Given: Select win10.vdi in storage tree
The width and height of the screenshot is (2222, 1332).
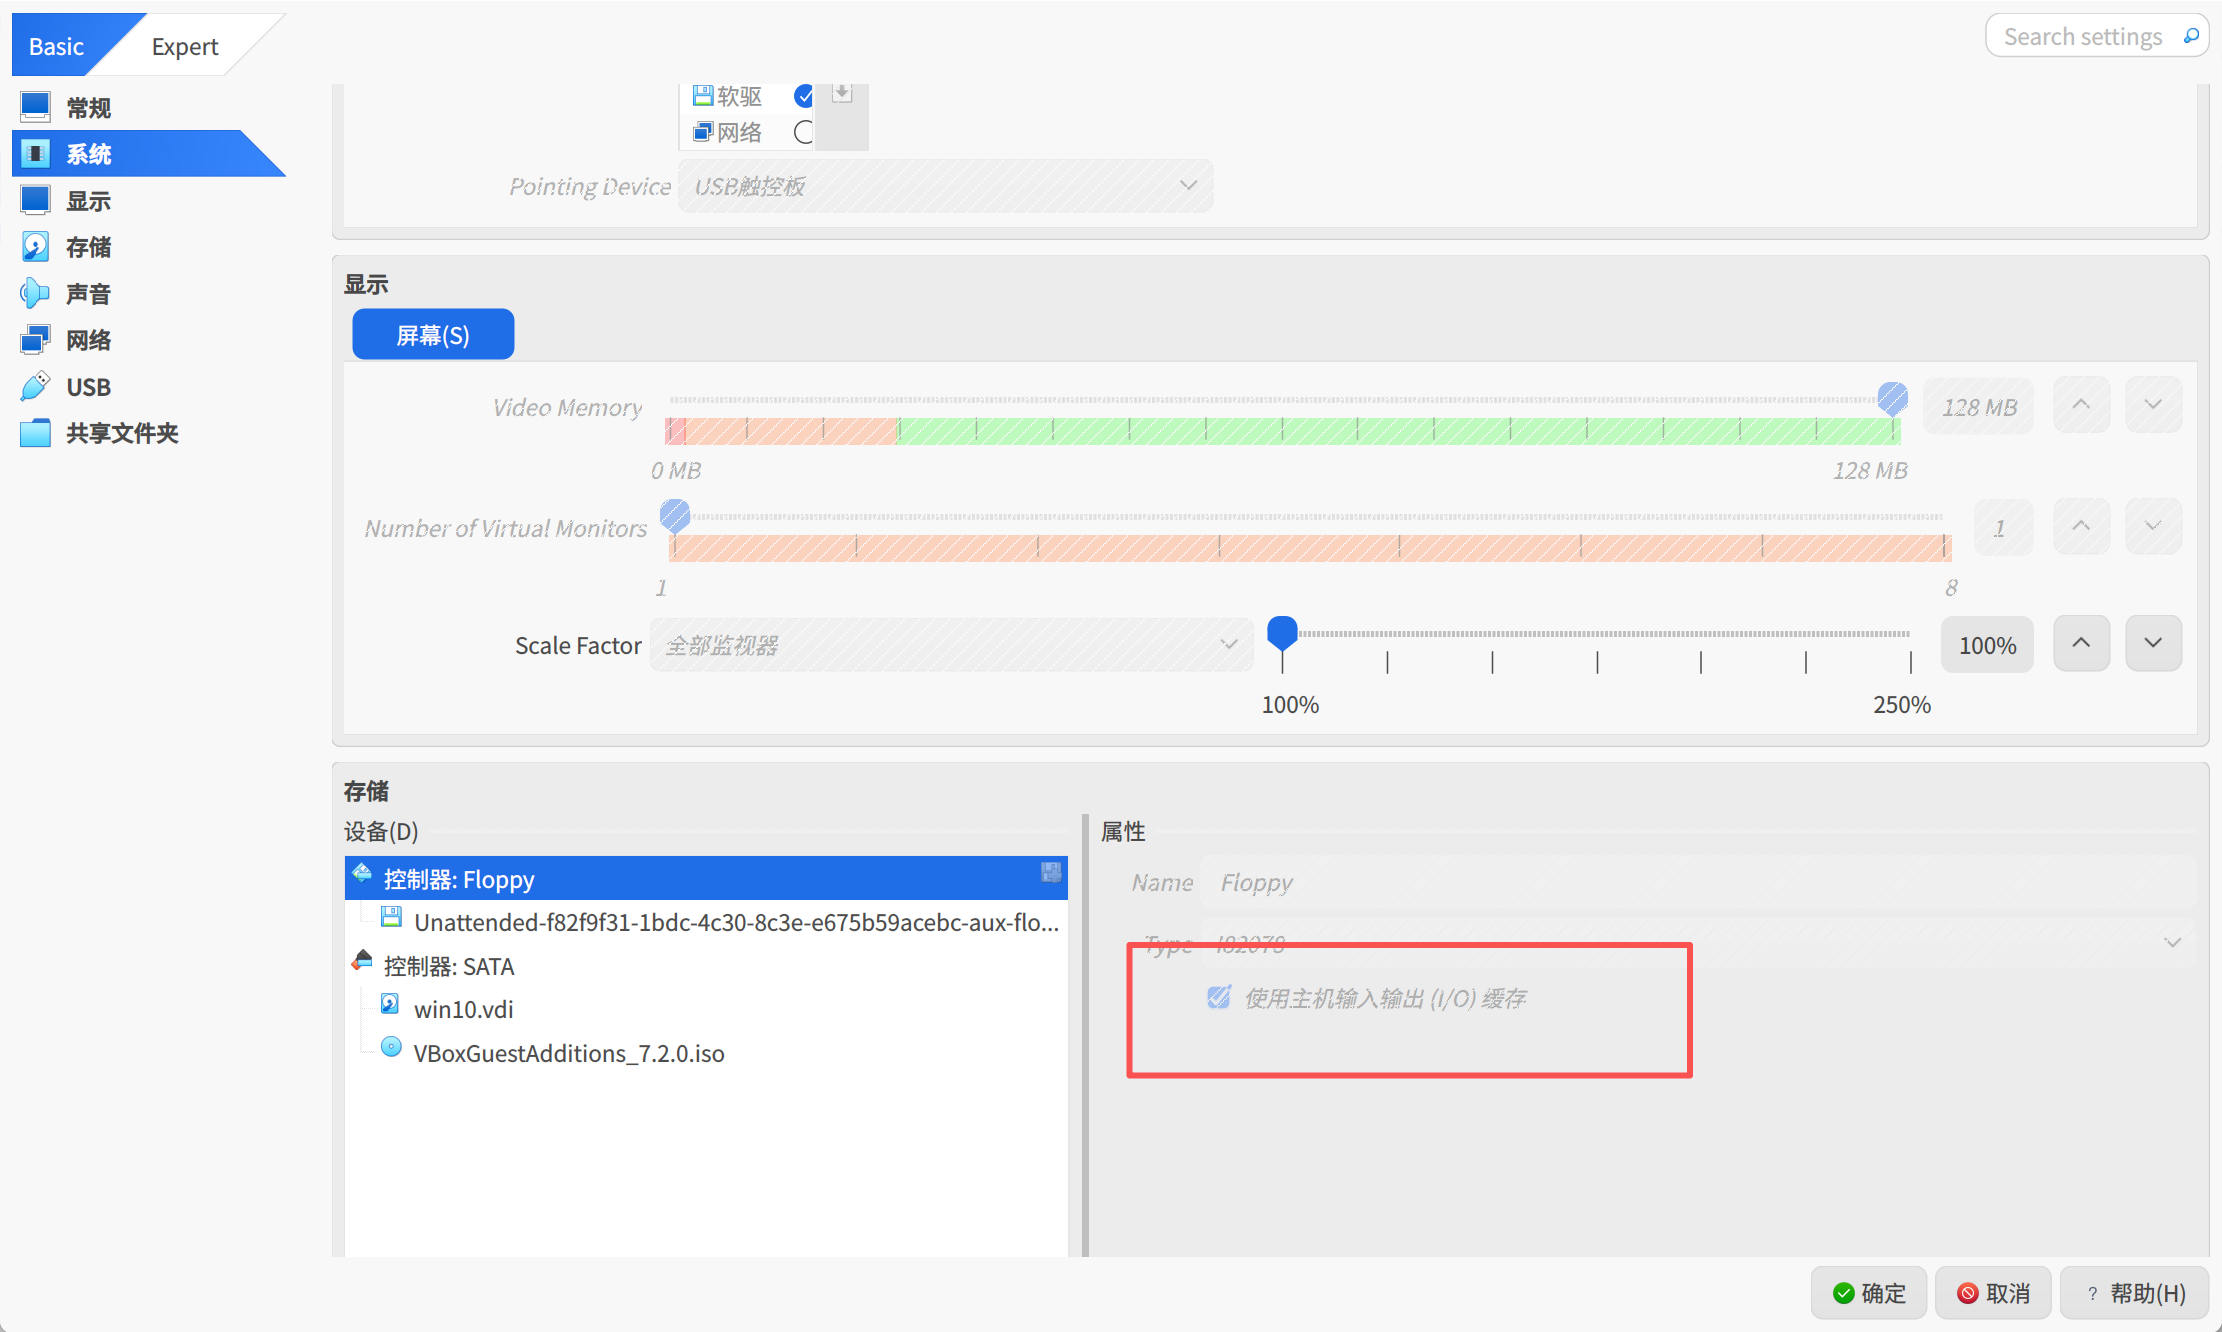Looking at the screenshot, I should tap(463, 1009).
